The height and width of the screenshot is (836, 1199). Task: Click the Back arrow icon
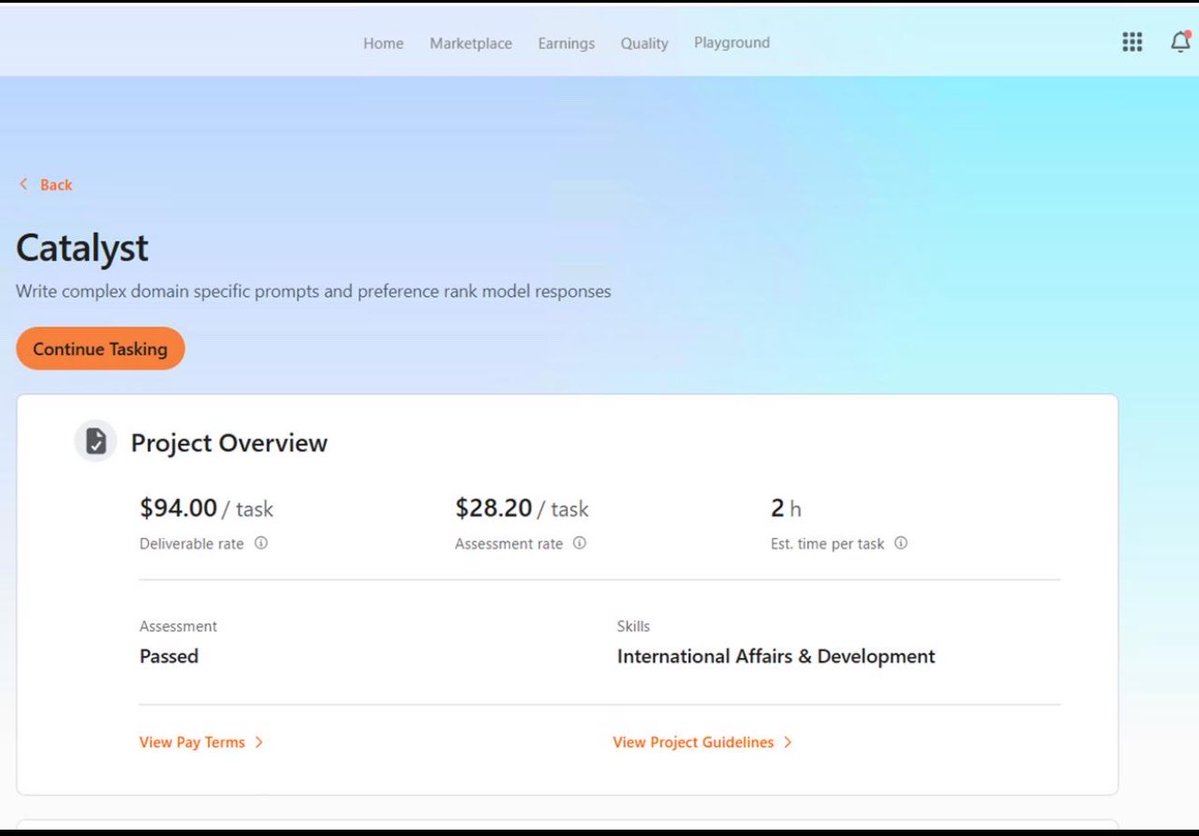point(24,184)
